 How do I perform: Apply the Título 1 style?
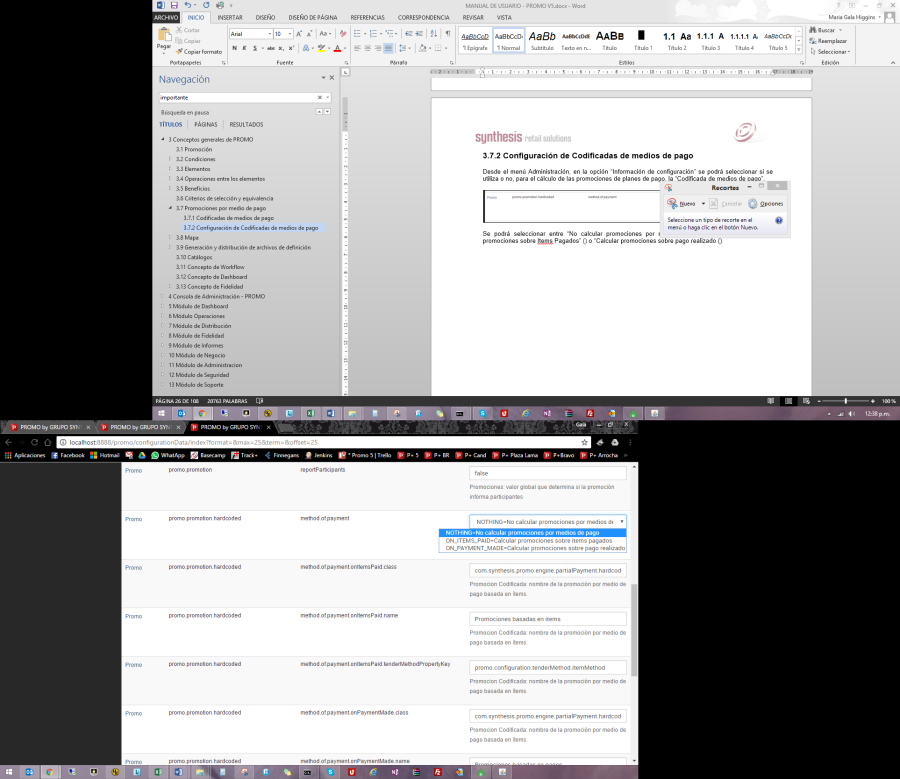pos(643,40)
